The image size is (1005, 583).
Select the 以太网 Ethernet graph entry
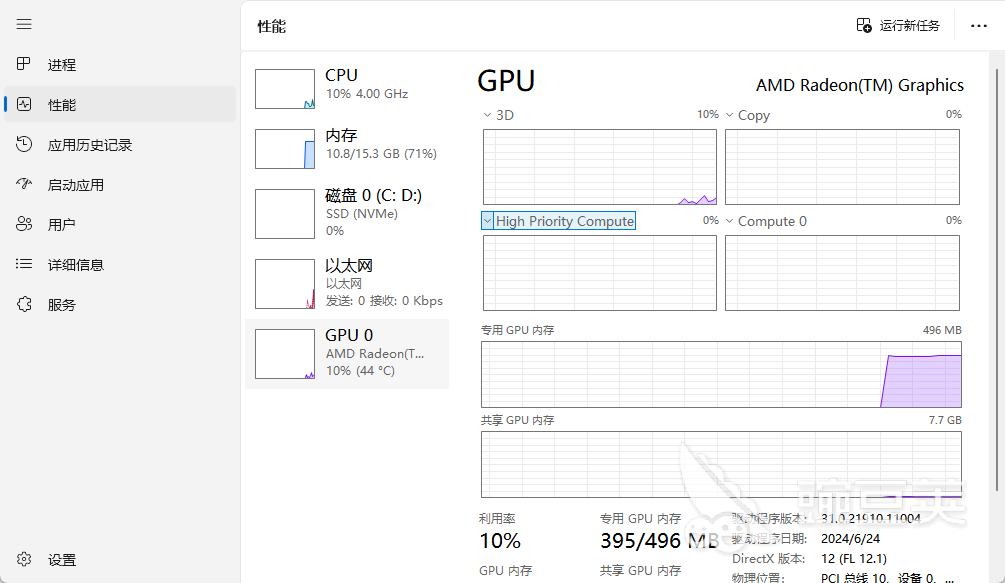click(347, 283)
